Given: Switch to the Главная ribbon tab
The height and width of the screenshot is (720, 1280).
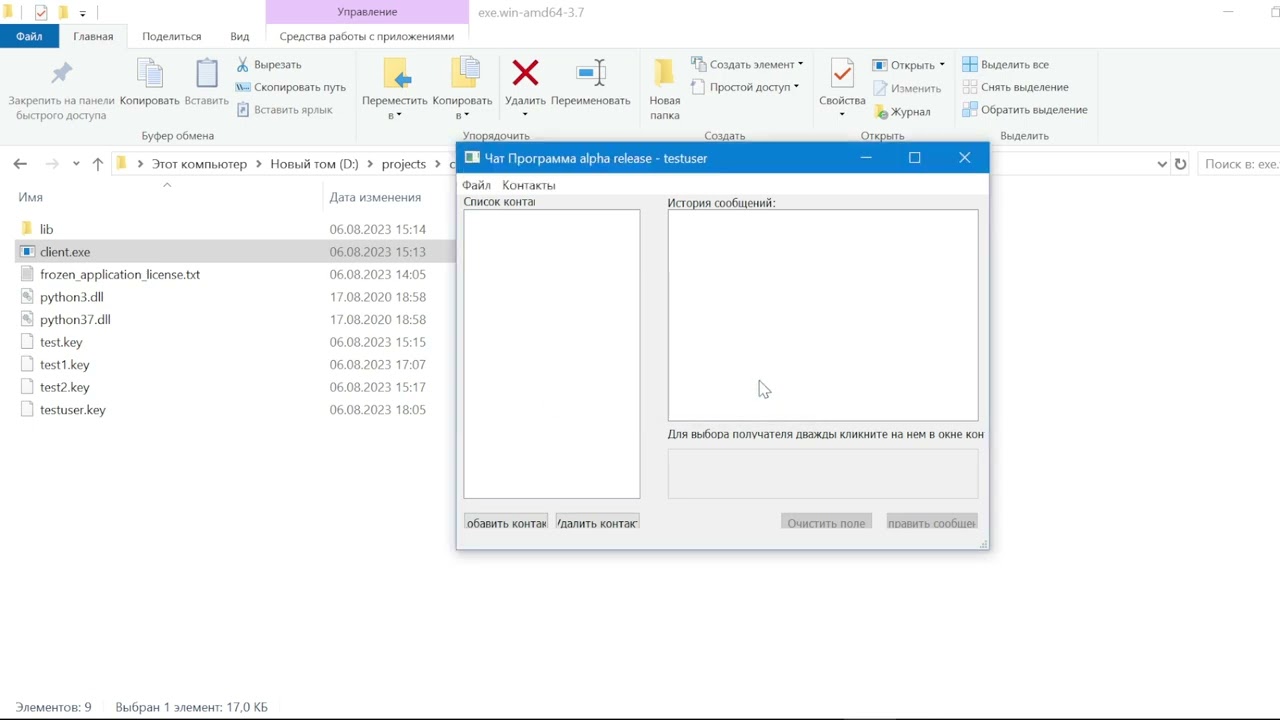Looking at the screenshot, I should coord(93,36).
